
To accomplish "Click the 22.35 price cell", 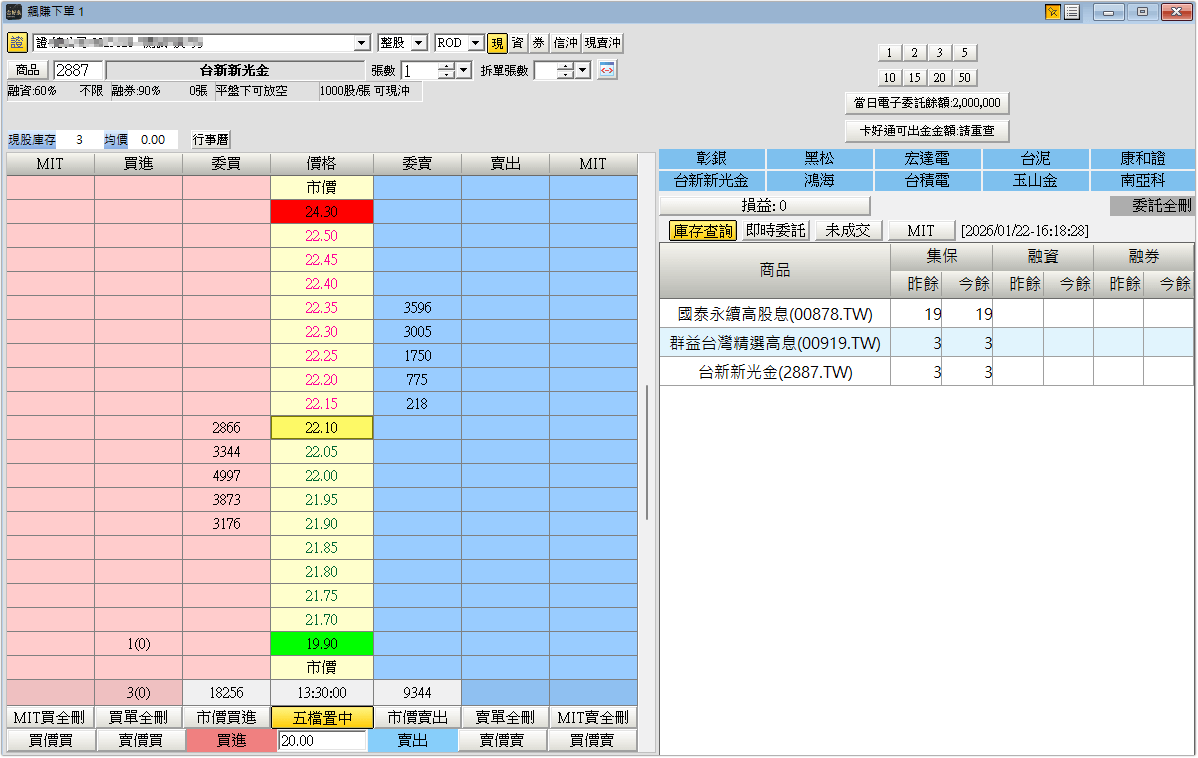I will [x=322, y=308].
